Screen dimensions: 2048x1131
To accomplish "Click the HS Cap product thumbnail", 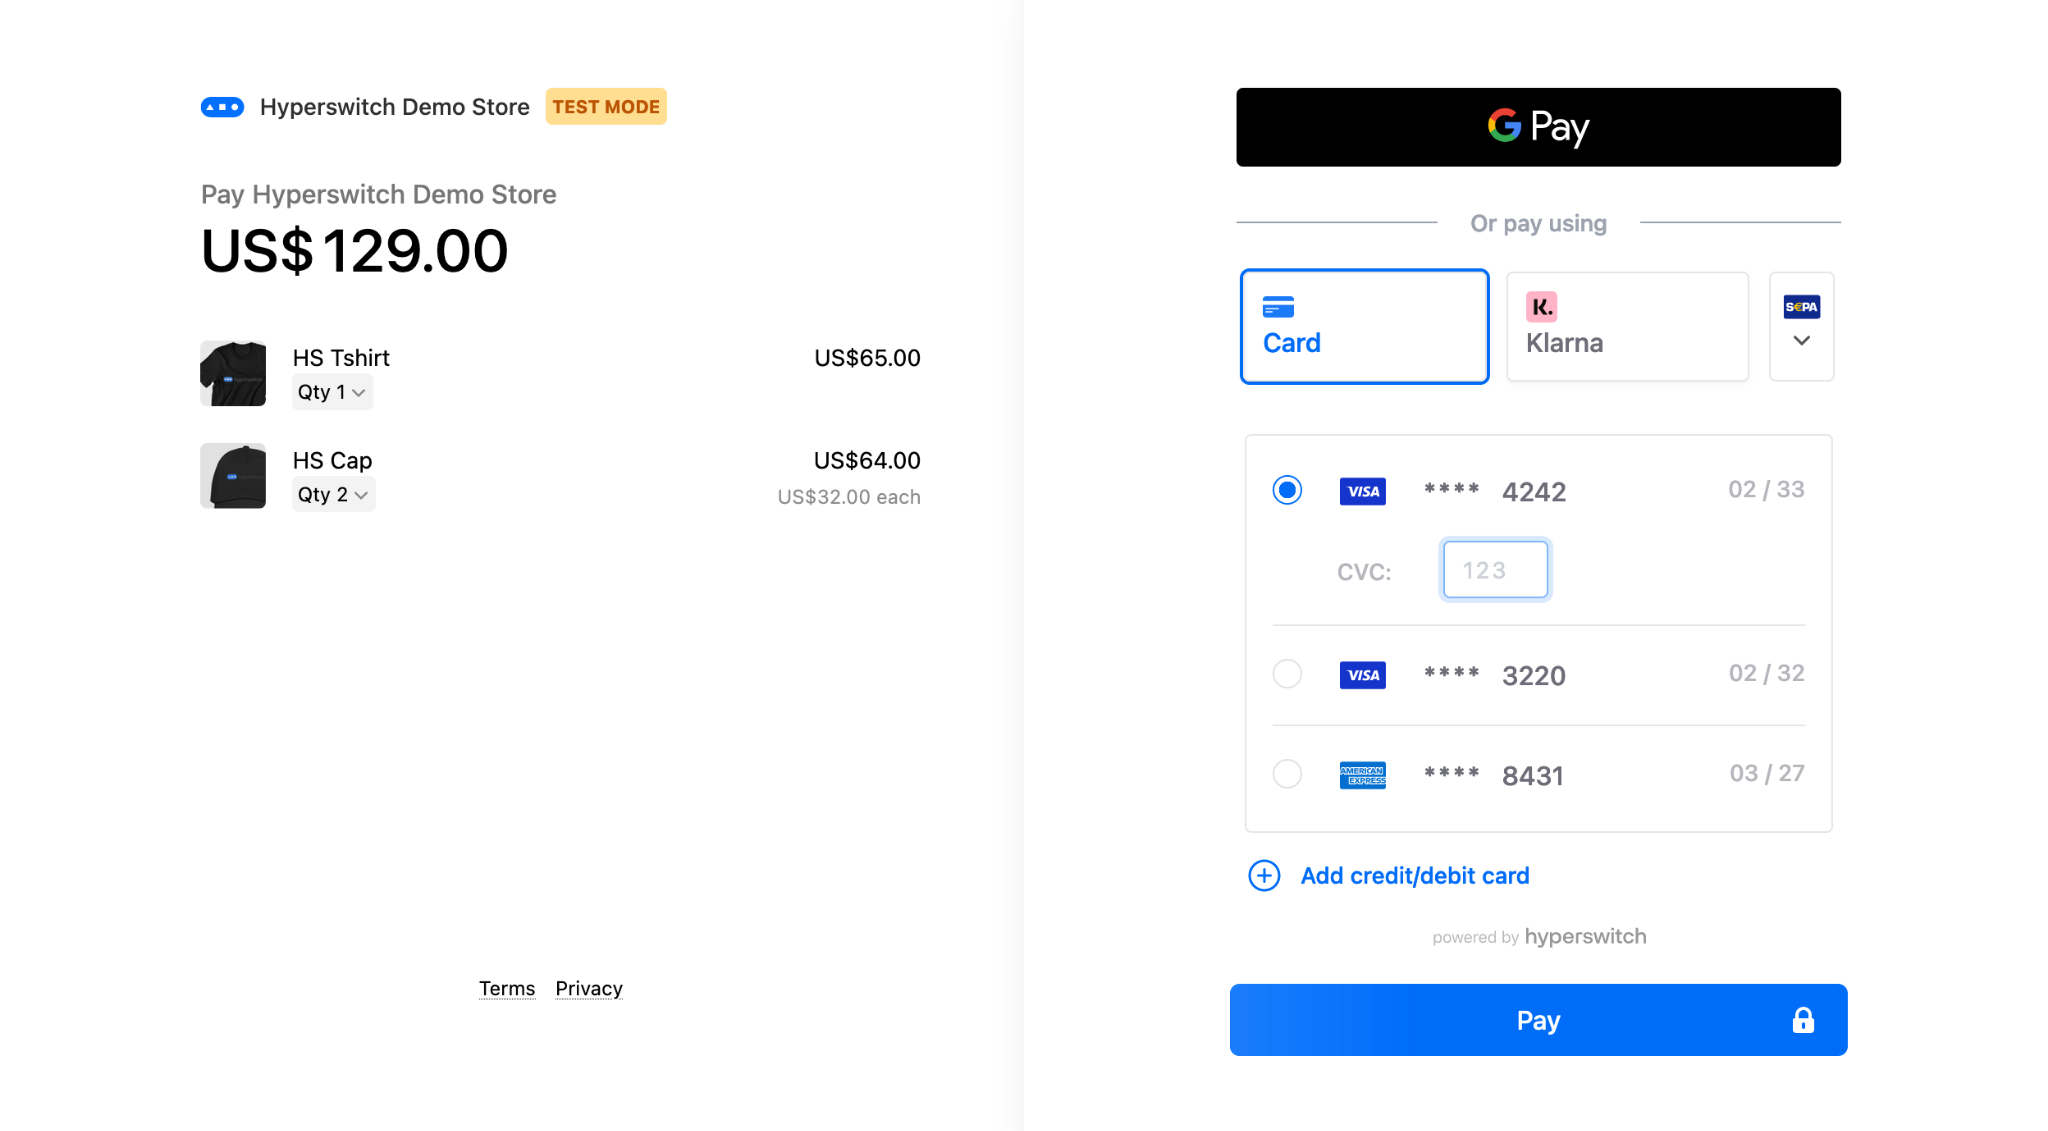I will pos(233,476).
